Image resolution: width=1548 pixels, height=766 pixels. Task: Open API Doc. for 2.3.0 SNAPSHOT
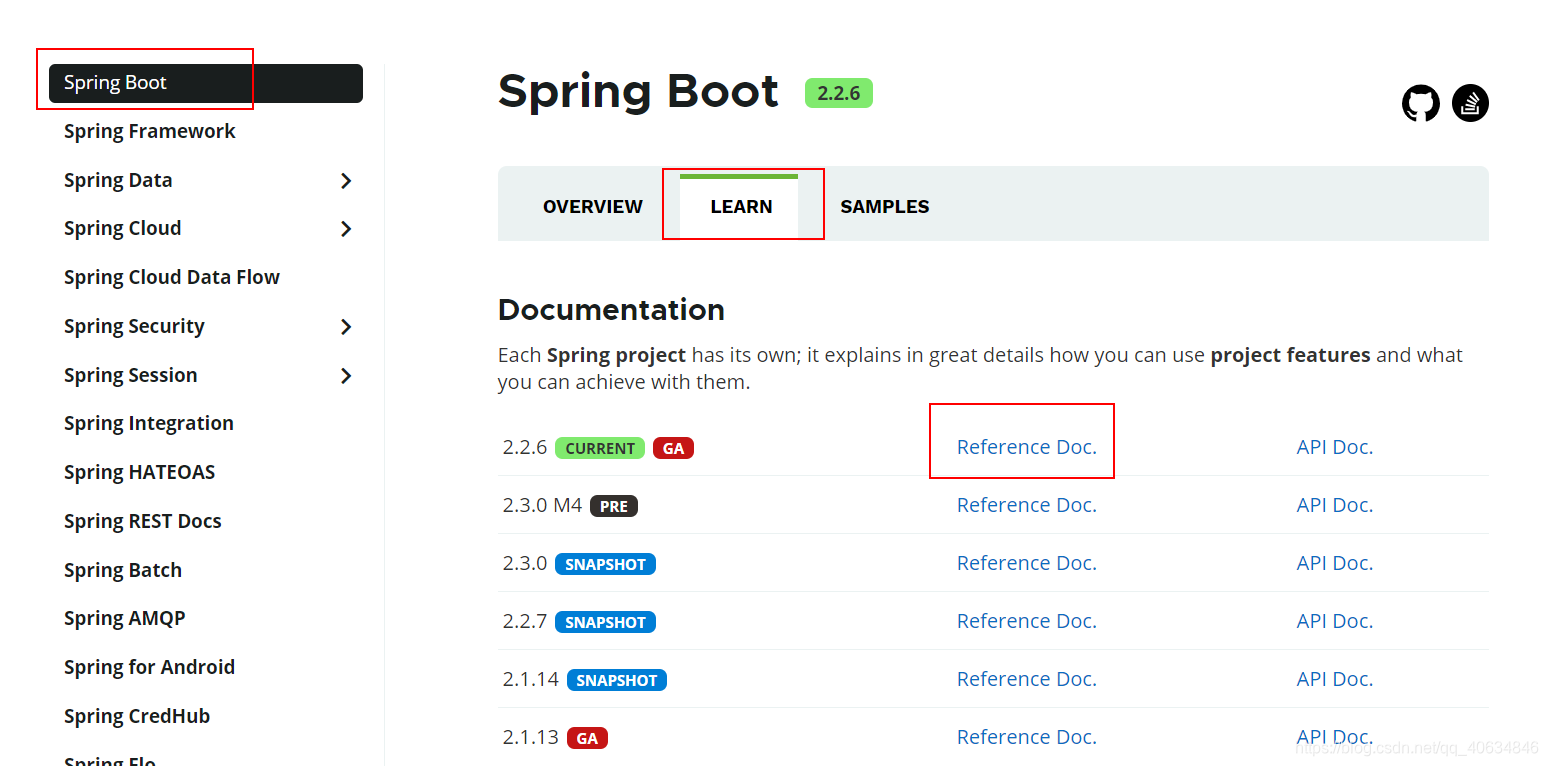(1335, 563)
